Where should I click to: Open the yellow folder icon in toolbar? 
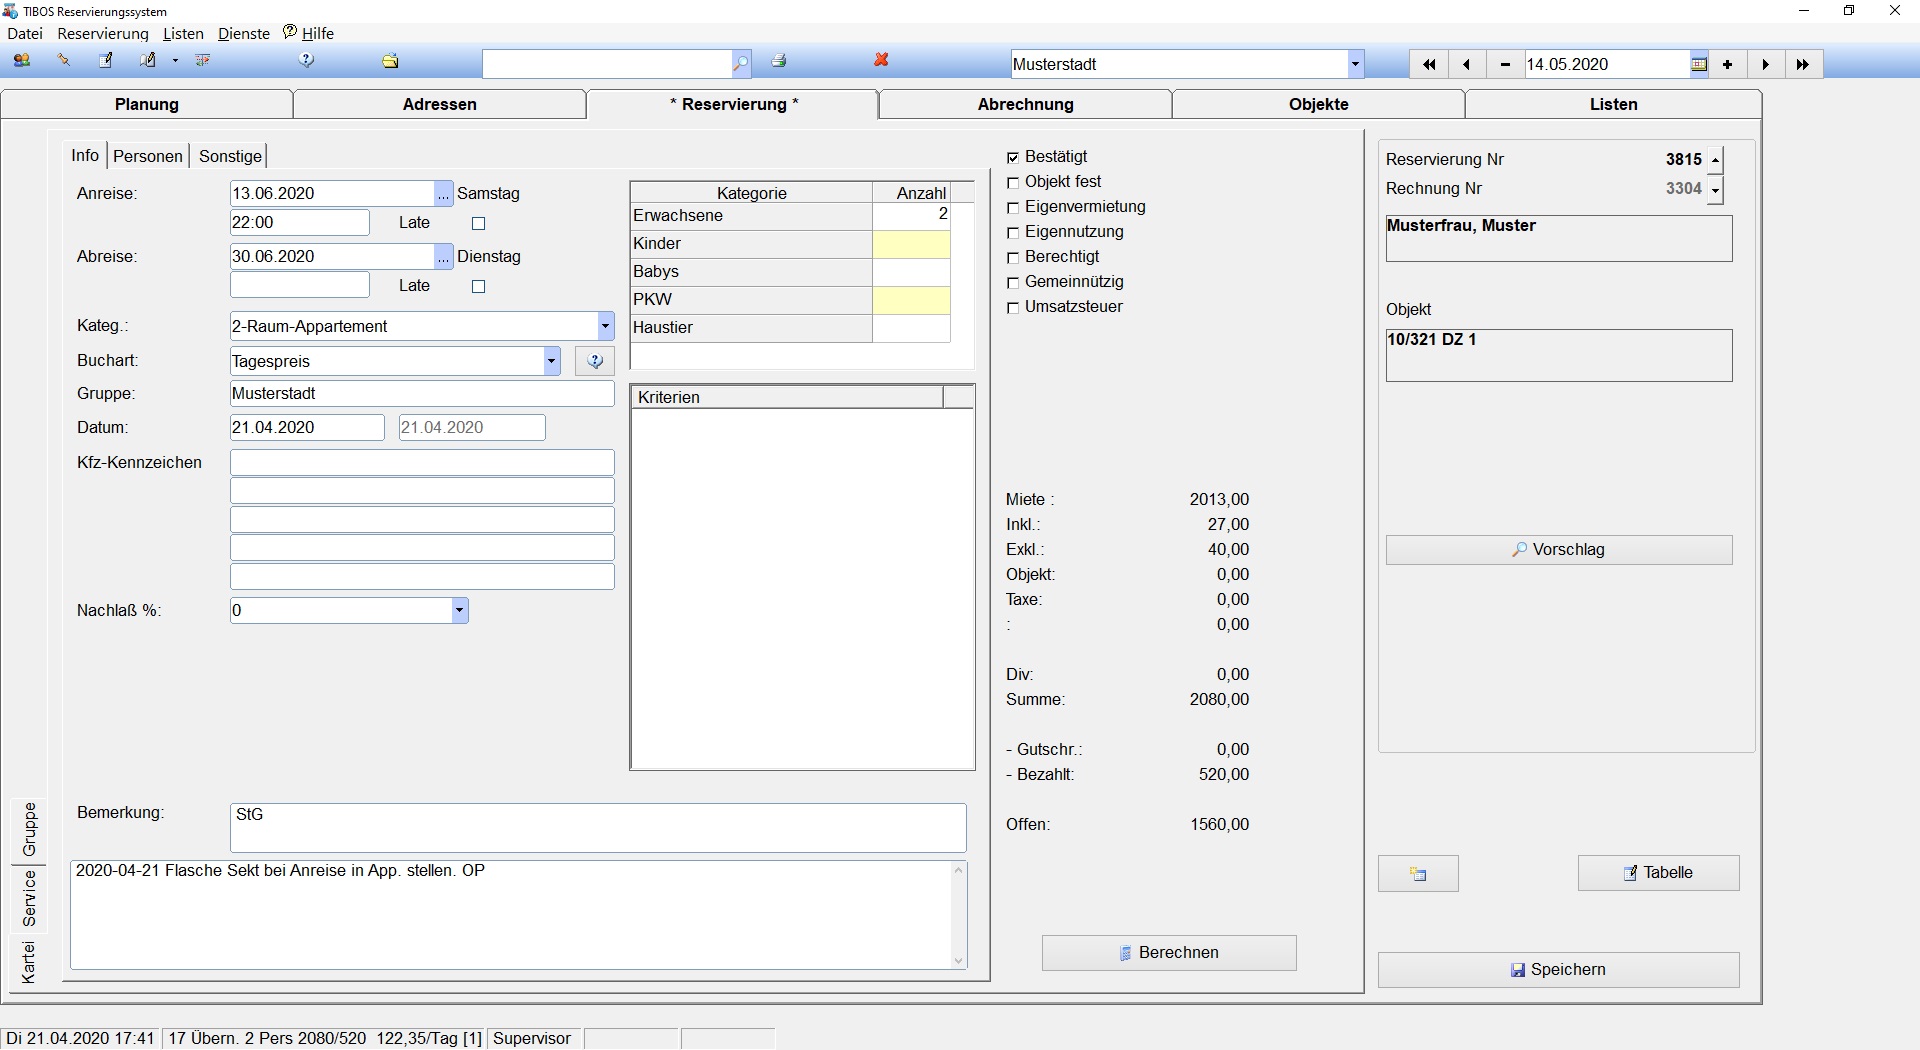(x=390, y=61)
